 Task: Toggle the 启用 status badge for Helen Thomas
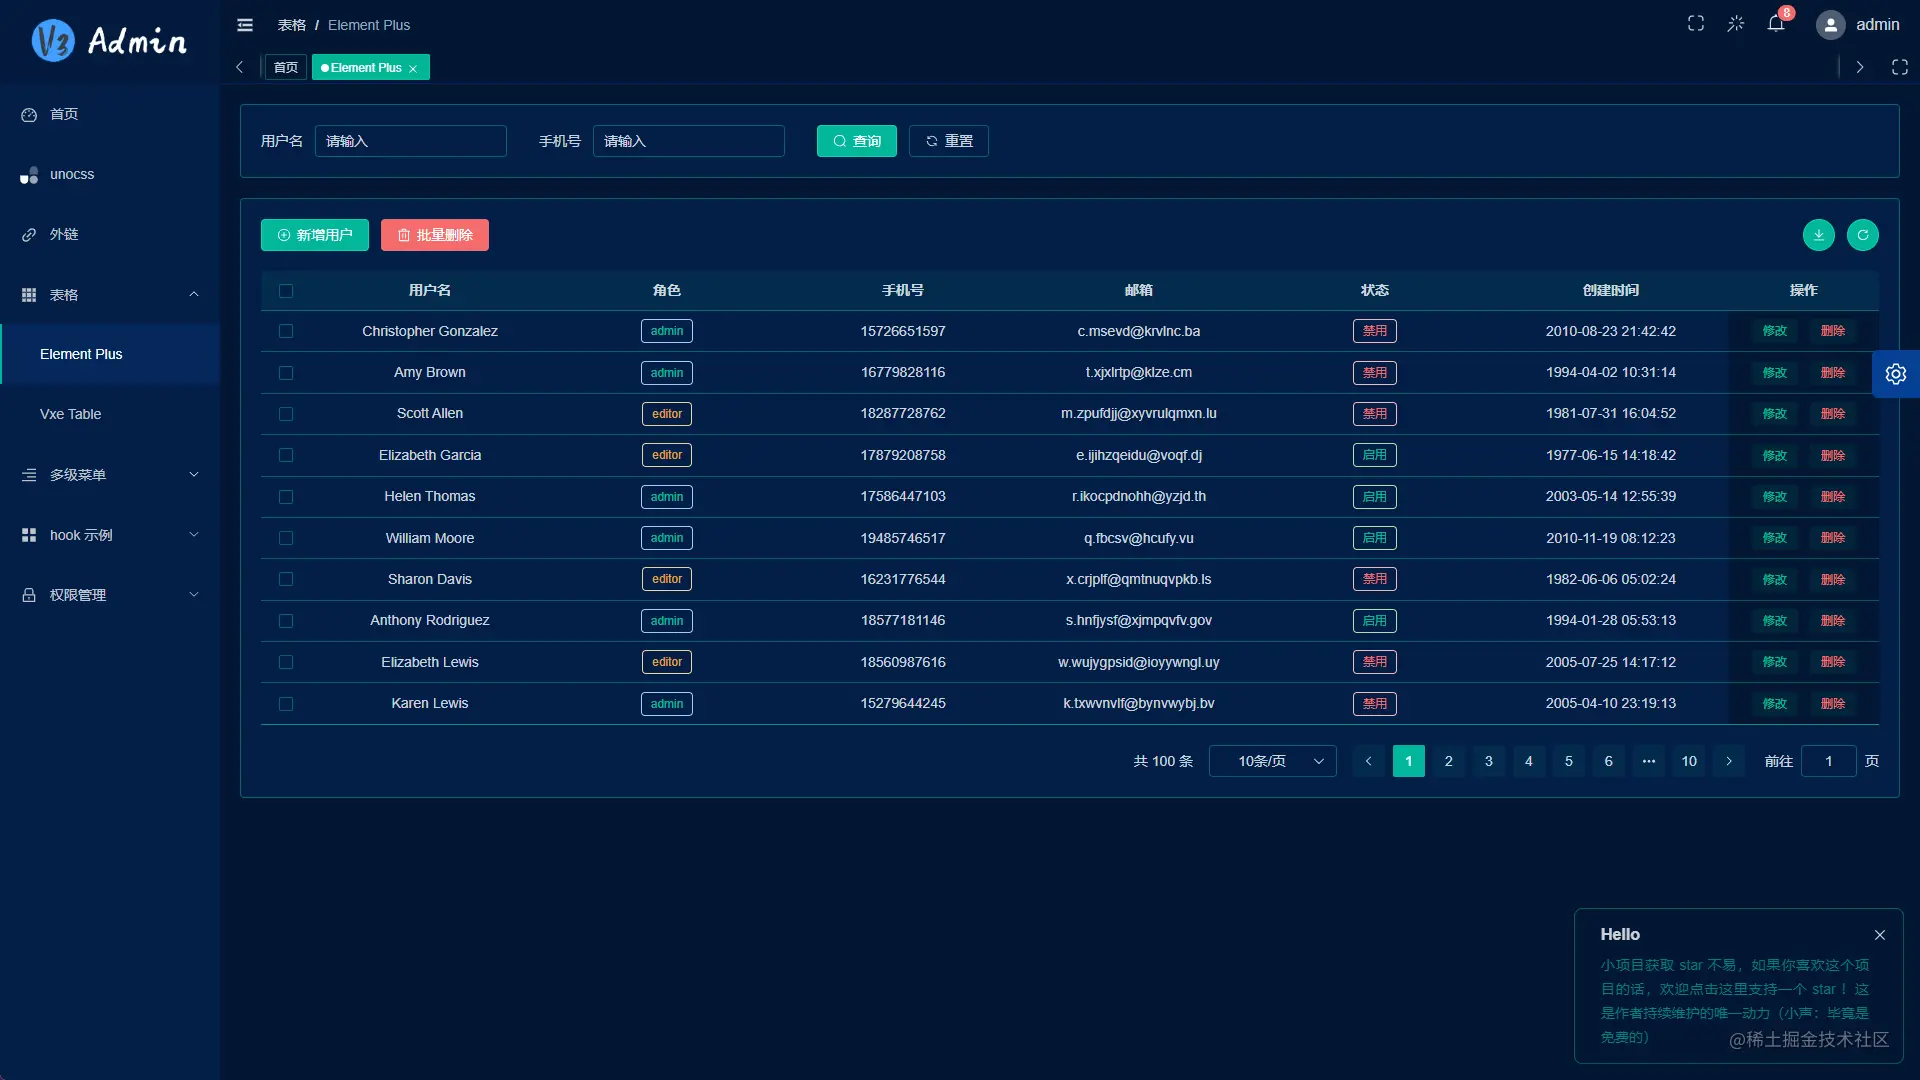tap(1374, 496)
